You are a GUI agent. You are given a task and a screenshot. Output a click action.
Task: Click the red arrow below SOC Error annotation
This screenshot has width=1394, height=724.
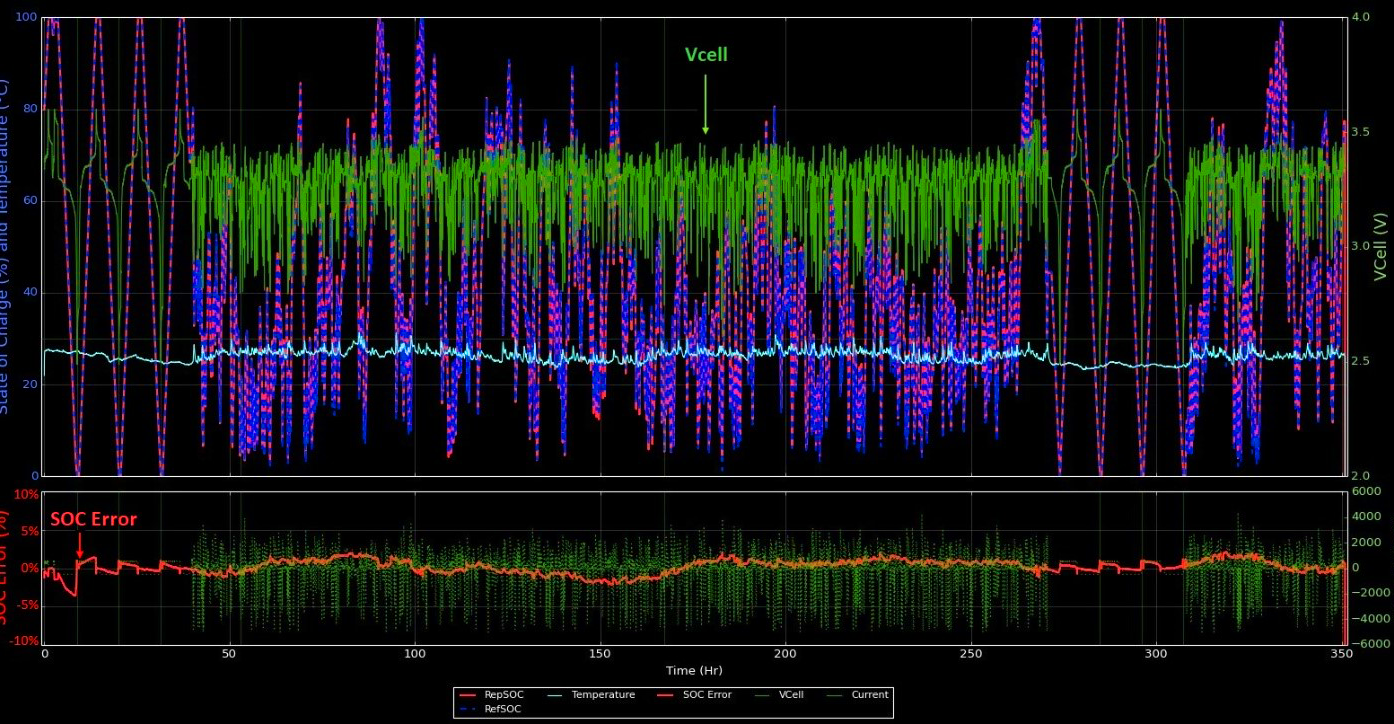(x=80, y=545)
